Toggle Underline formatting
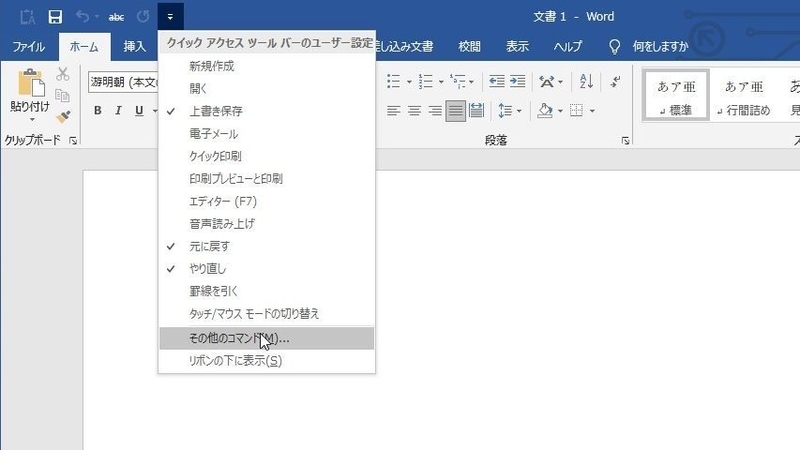 click(139, 111)
